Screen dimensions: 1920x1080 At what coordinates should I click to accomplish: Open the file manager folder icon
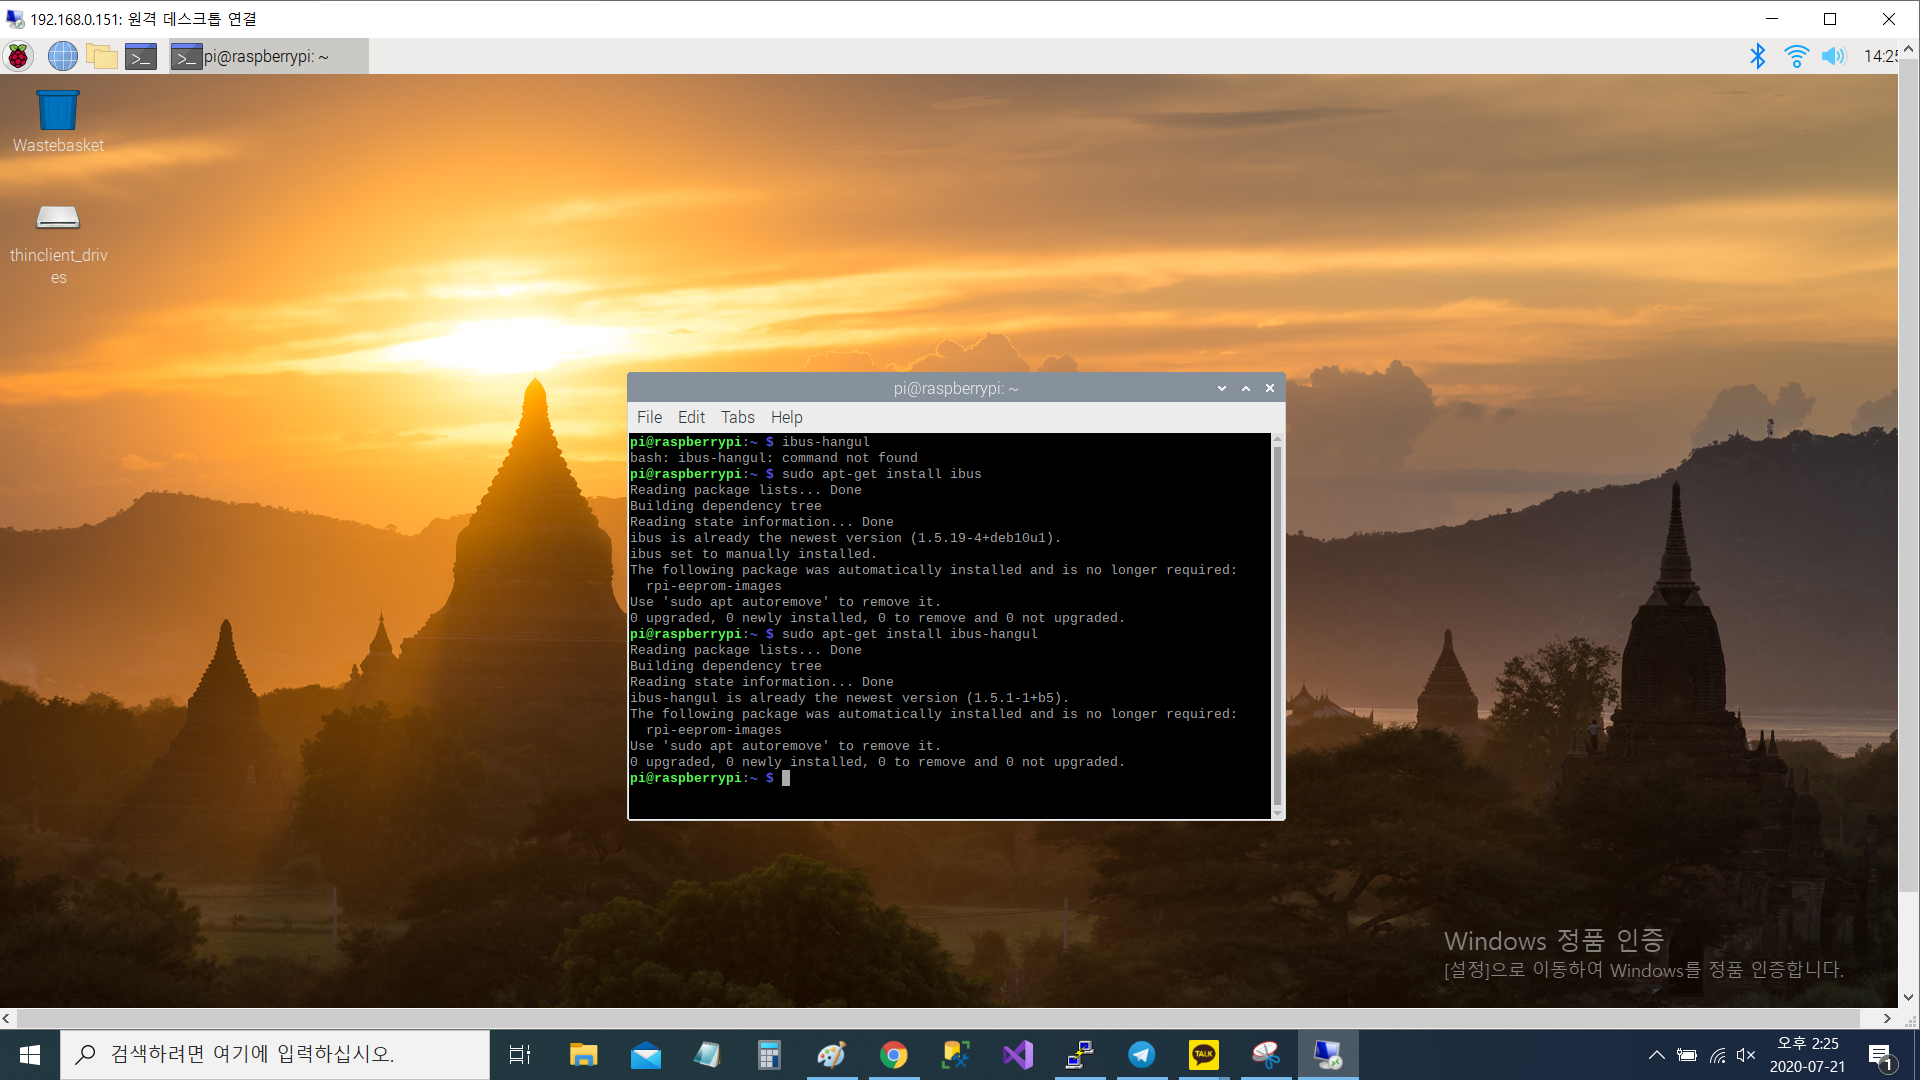[101, 56]
